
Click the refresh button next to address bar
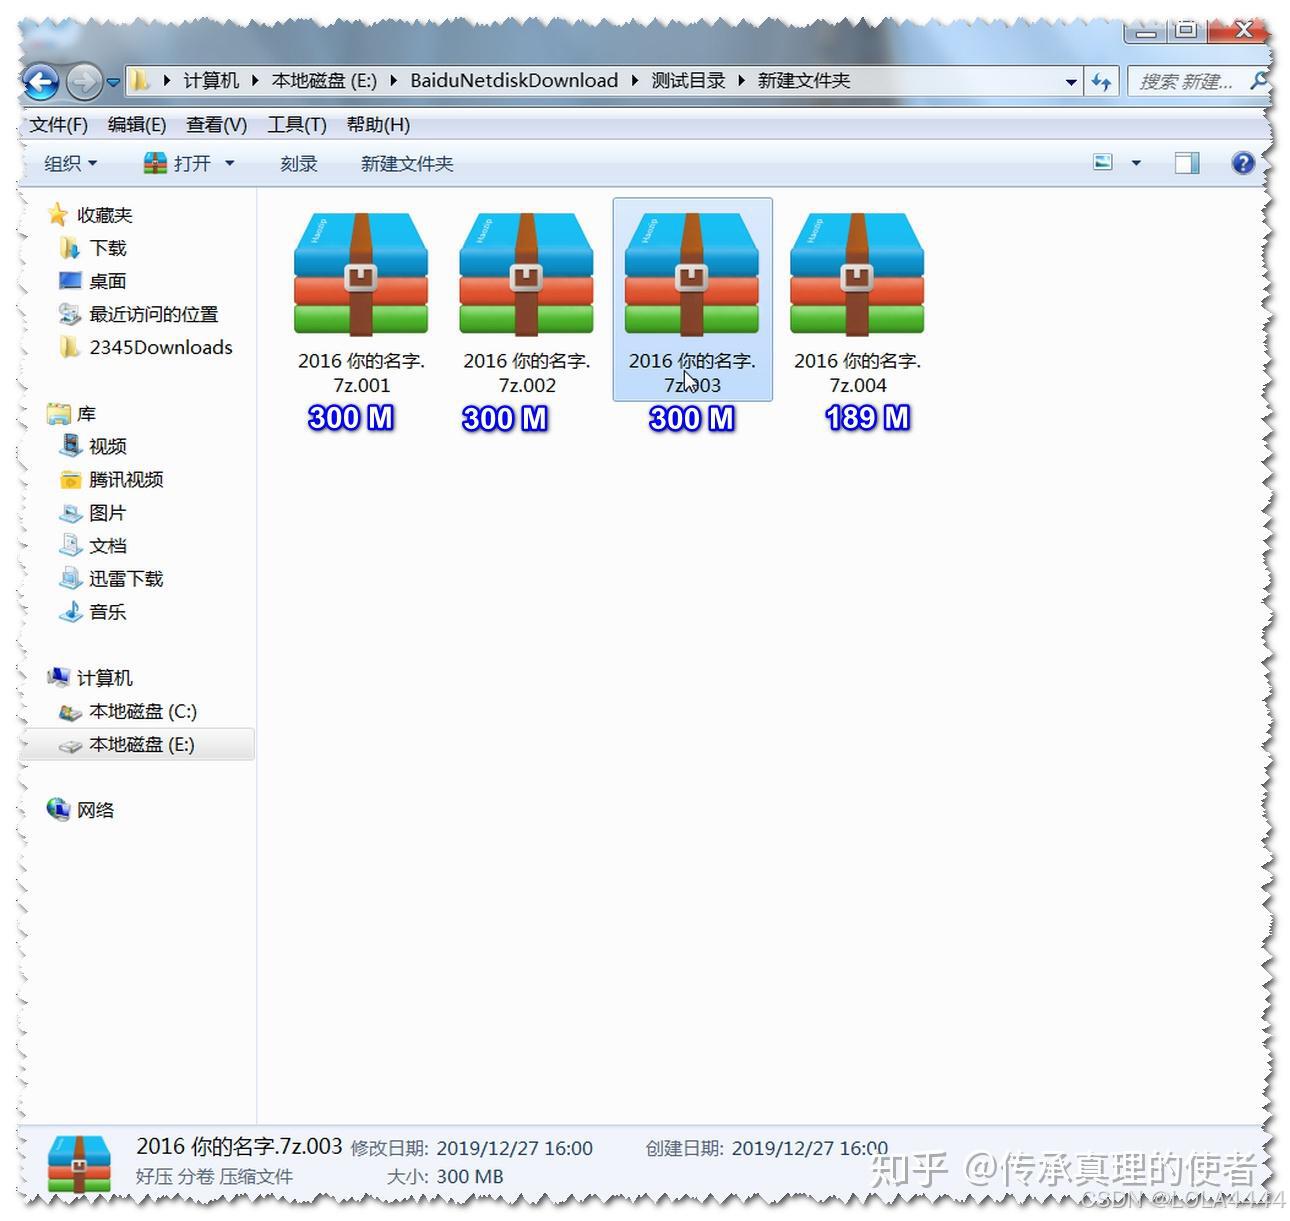coord(1101,82)
